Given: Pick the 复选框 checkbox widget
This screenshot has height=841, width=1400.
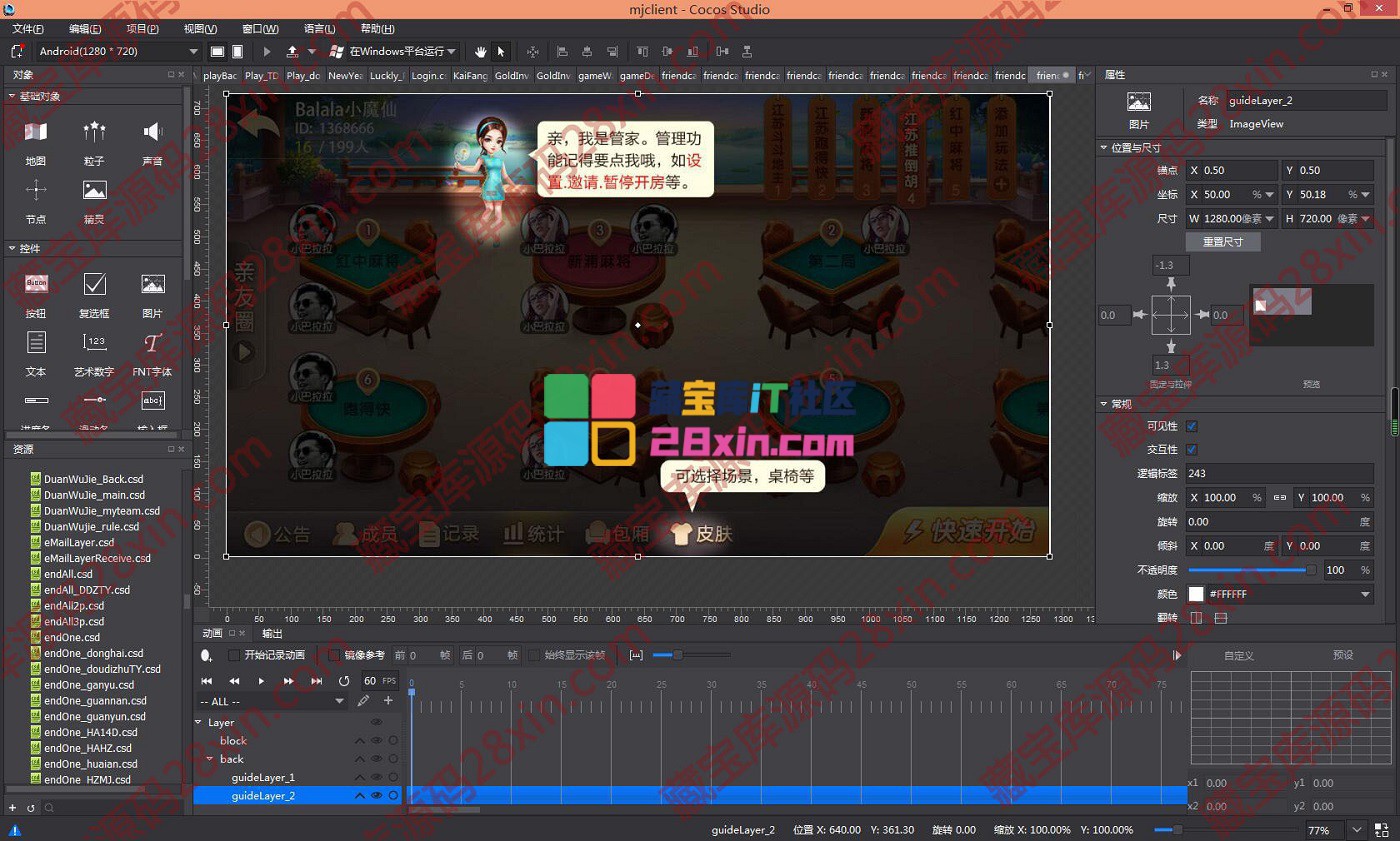Looking at the screenshot, I should [x=94, y=296].
